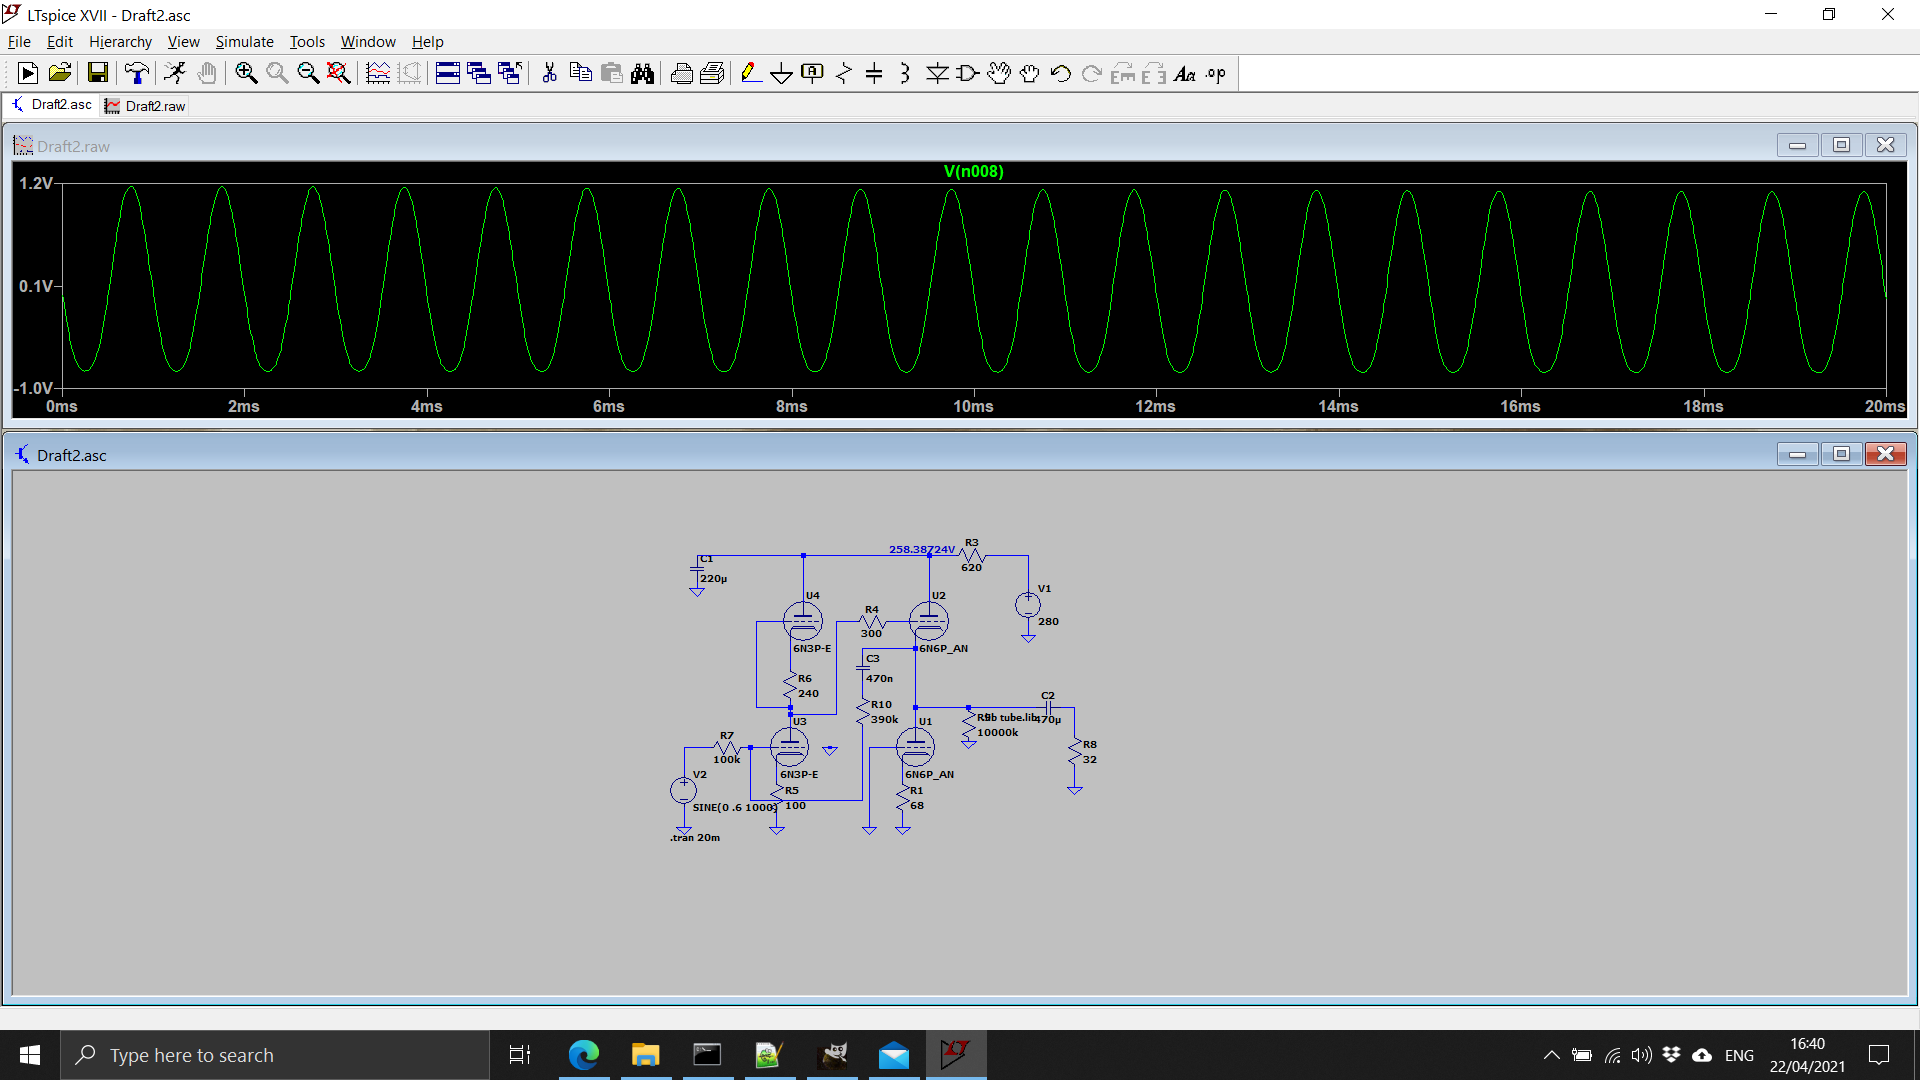This screenshot has height=1080, width=1920.
Task: Select the Drag closed-hand tool
Action: [x=1030, y=73]
